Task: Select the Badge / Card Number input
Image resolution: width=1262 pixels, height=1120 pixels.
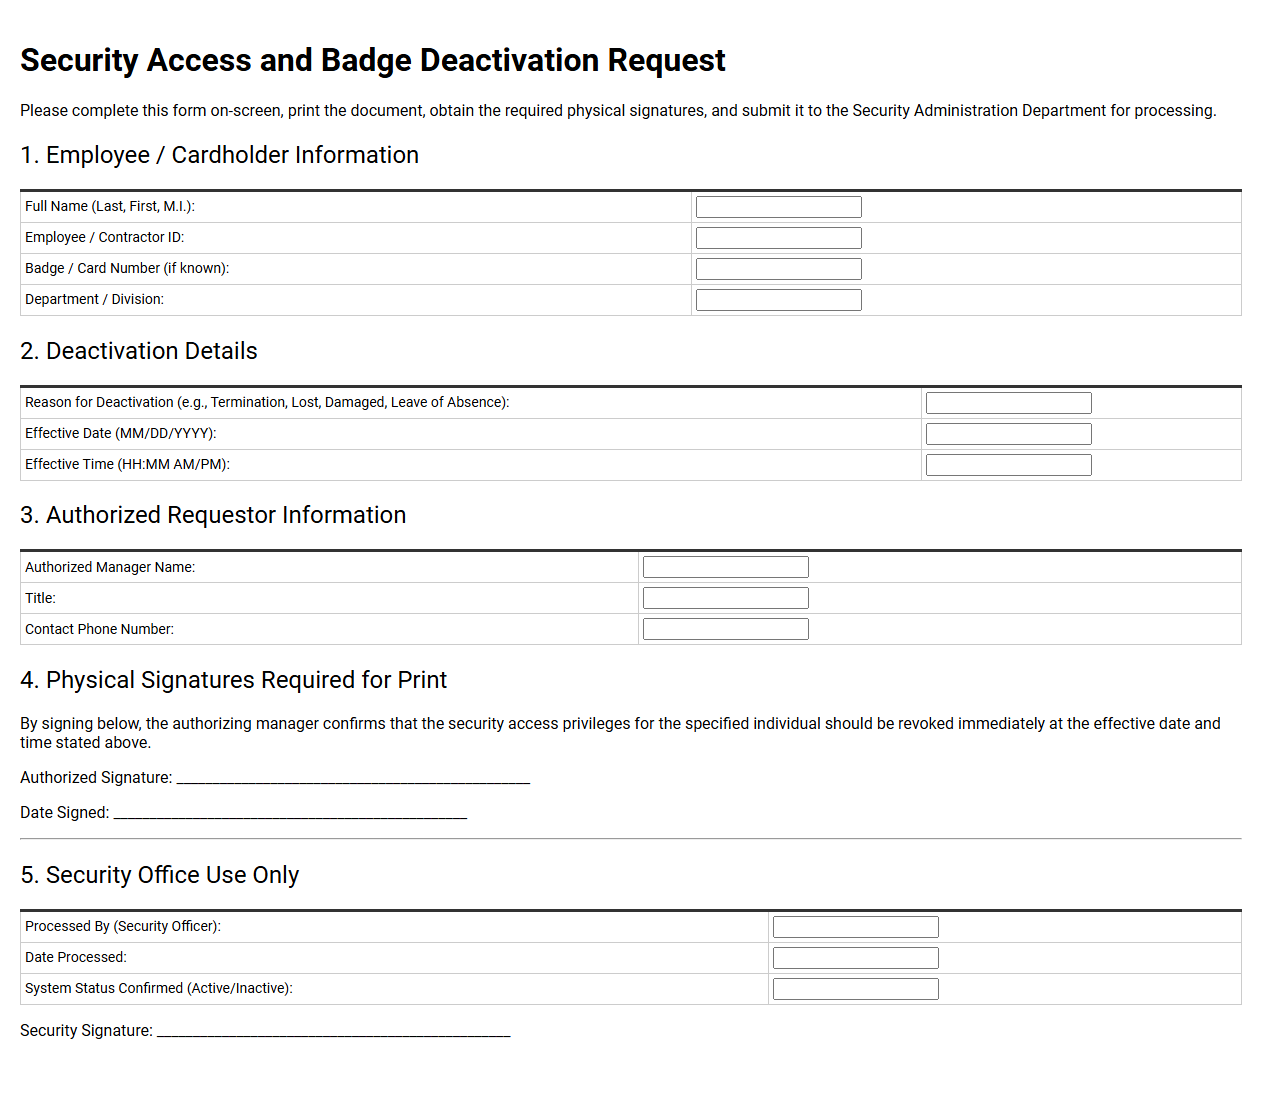Action: 778,269
